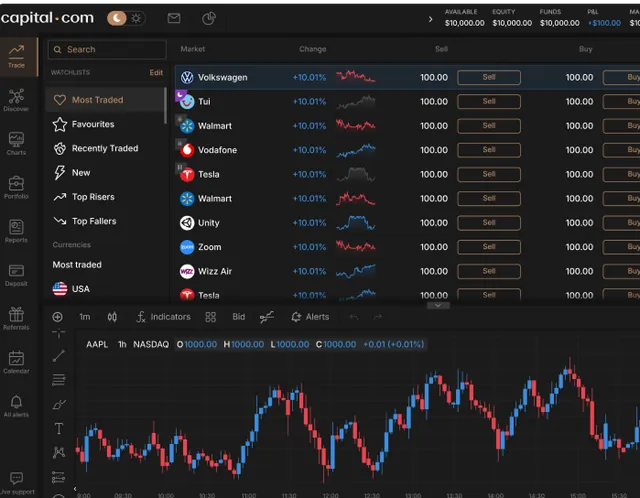Open the Deposit sidebar section
The image size is (640, 498).
[16, 275]
